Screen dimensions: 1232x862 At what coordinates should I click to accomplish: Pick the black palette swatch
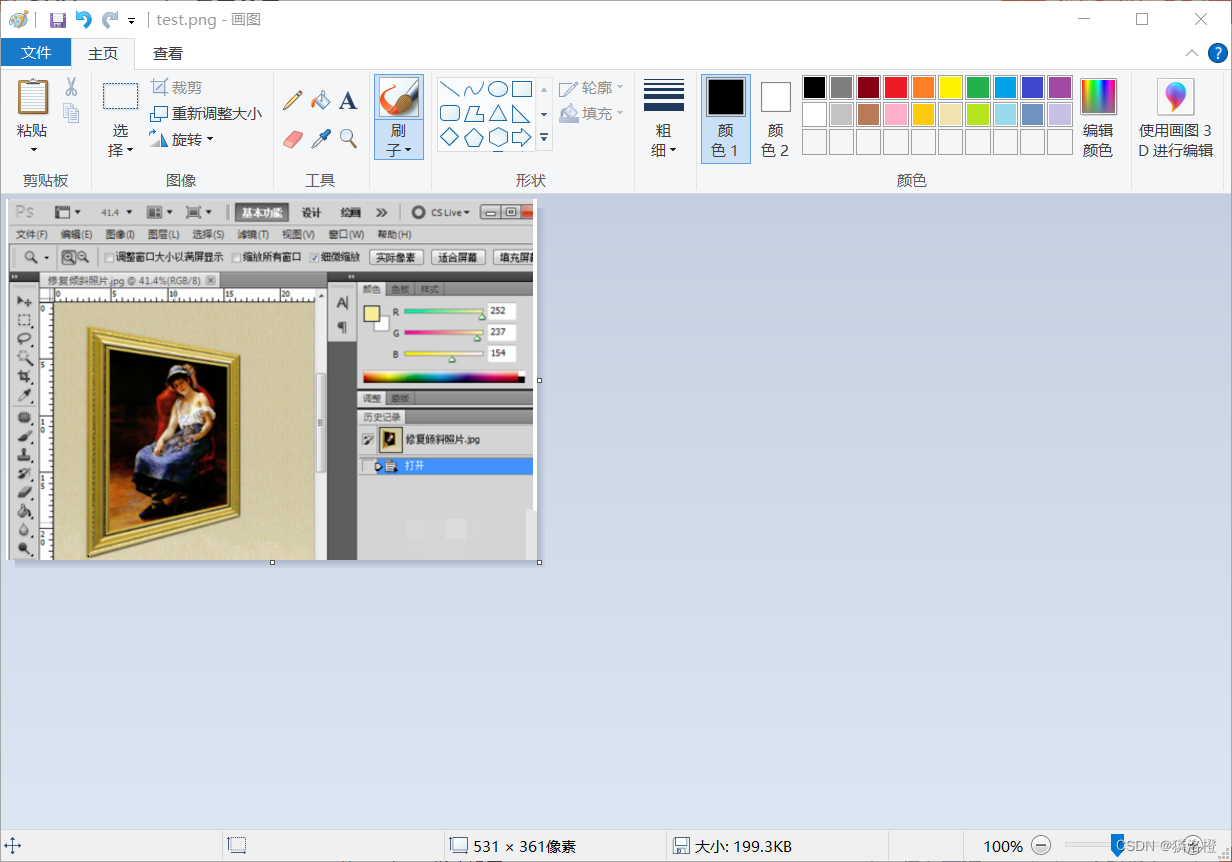pyautogui.click(x=815, y=88)
